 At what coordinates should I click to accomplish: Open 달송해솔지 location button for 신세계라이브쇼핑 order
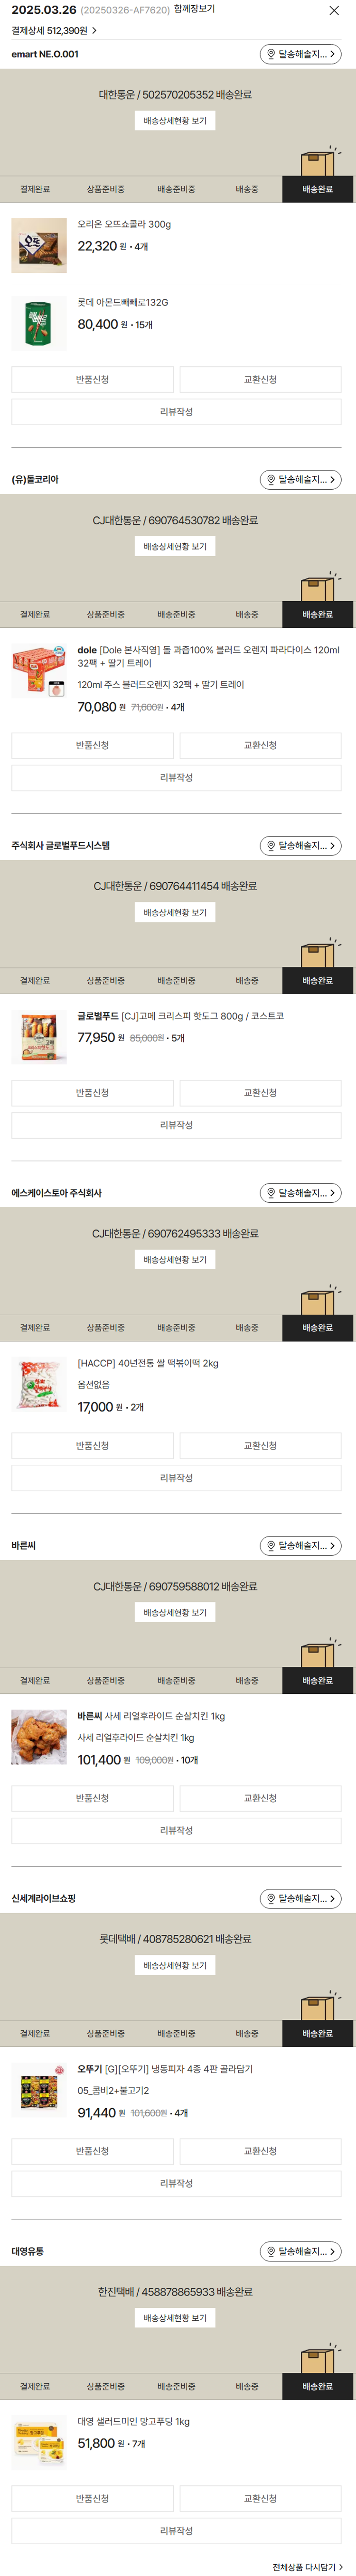[300, 1899]
